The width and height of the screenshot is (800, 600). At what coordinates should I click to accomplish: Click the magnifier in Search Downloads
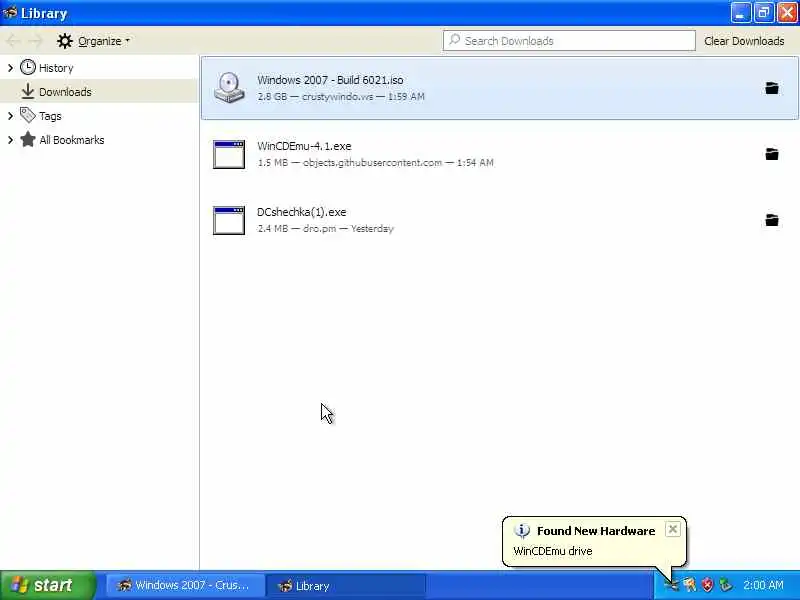[x=454, y=40]
